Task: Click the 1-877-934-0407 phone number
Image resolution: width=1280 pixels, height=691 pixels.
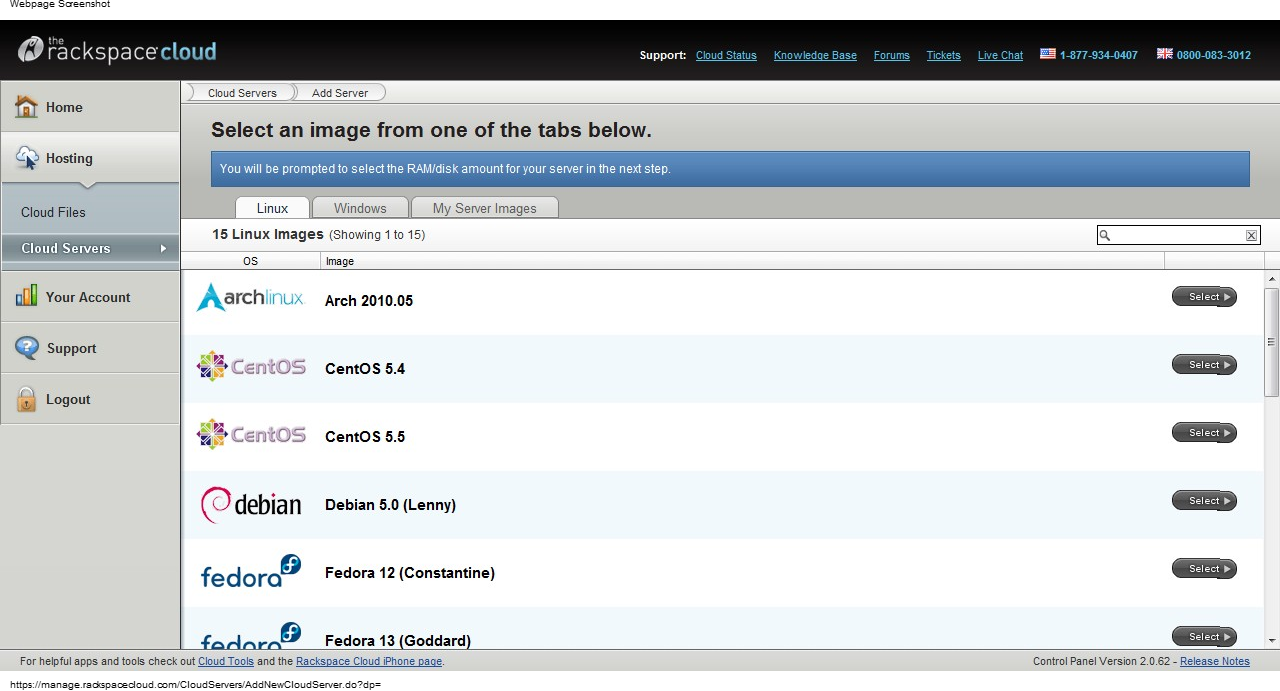Action: click(1098, 55)
